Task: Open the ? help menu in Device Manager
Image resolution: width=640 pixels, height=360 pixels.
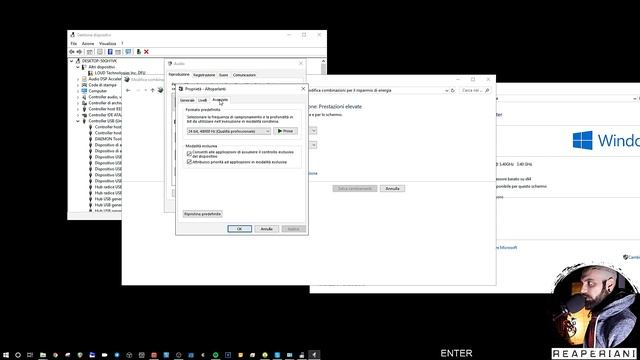Action: click(x=122, y=44)
